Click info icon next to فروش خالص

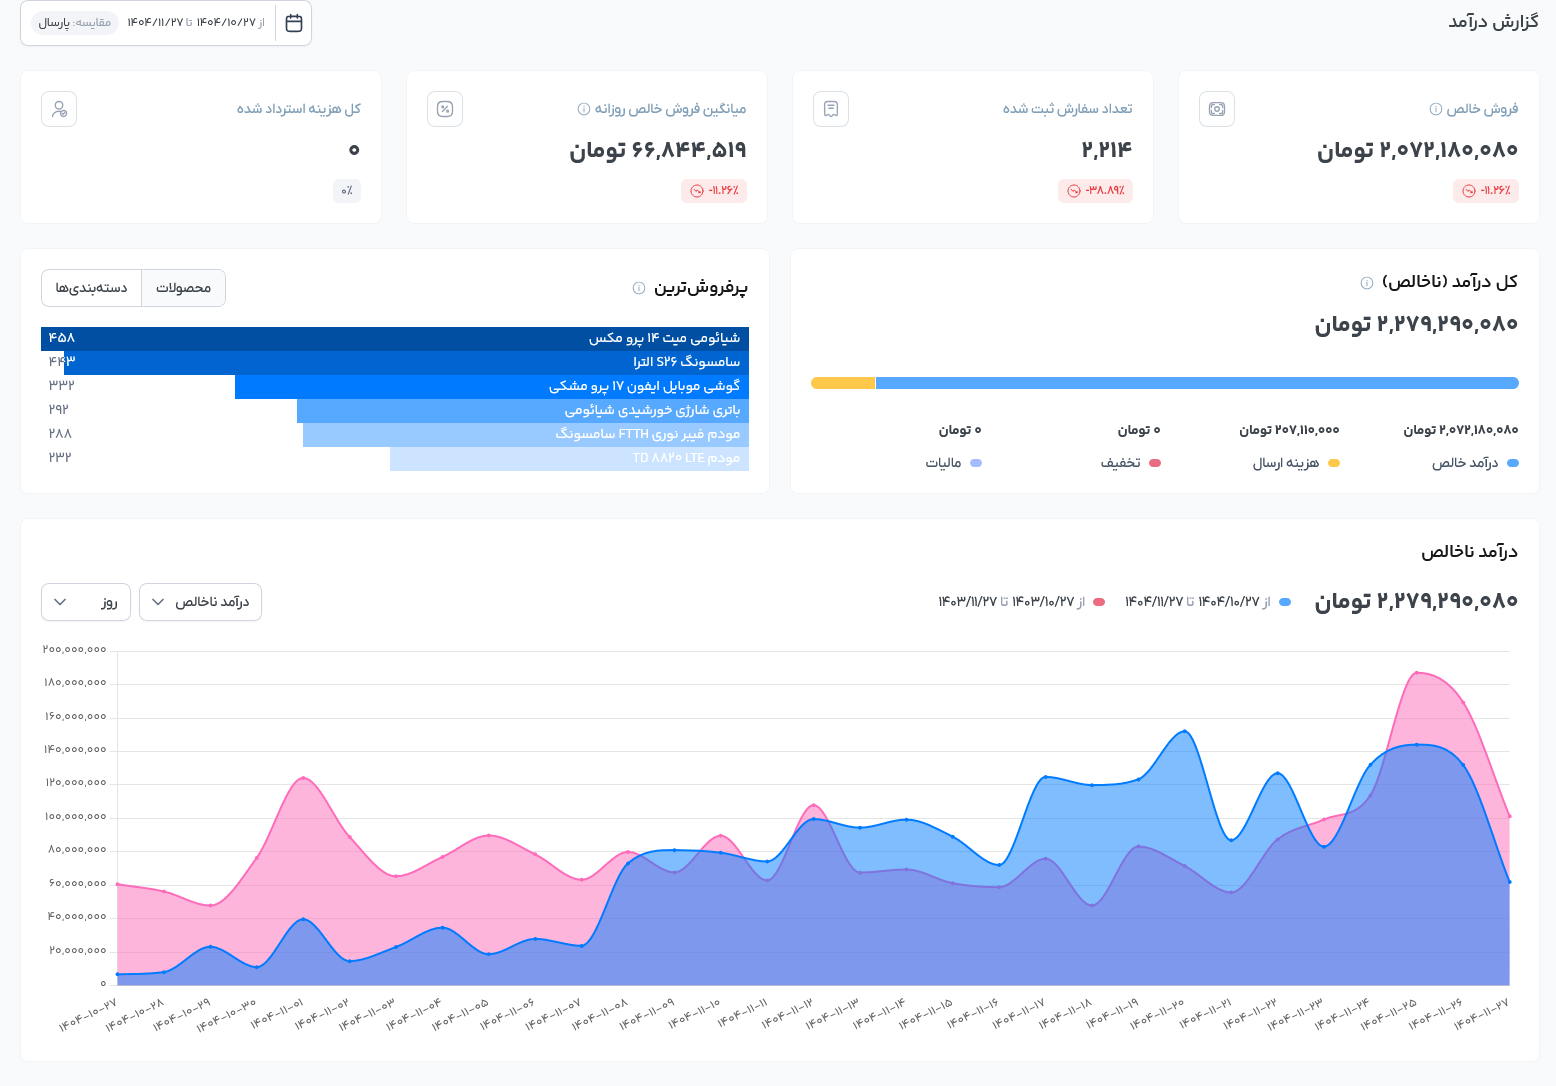click(x=1436, y=109)
